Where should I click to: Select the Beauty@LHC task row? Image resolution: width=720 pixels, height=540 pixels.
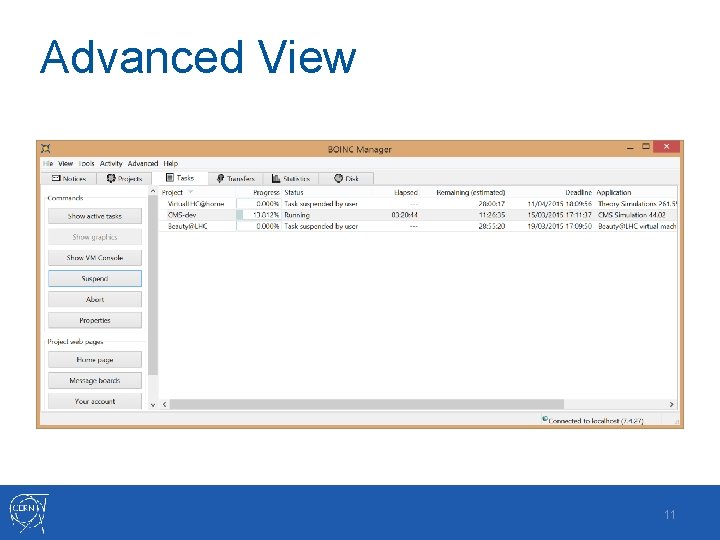418,226
